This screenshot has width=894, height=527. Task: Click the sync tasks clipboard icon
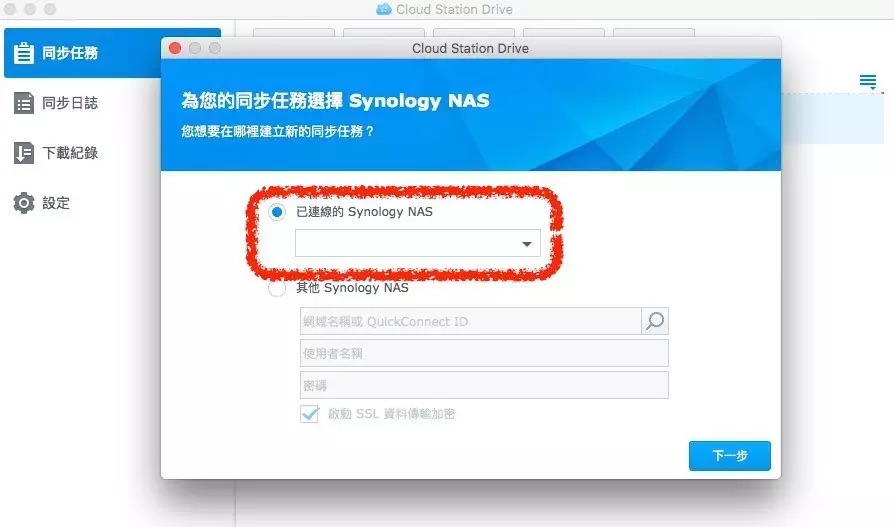tap(24, 53)
